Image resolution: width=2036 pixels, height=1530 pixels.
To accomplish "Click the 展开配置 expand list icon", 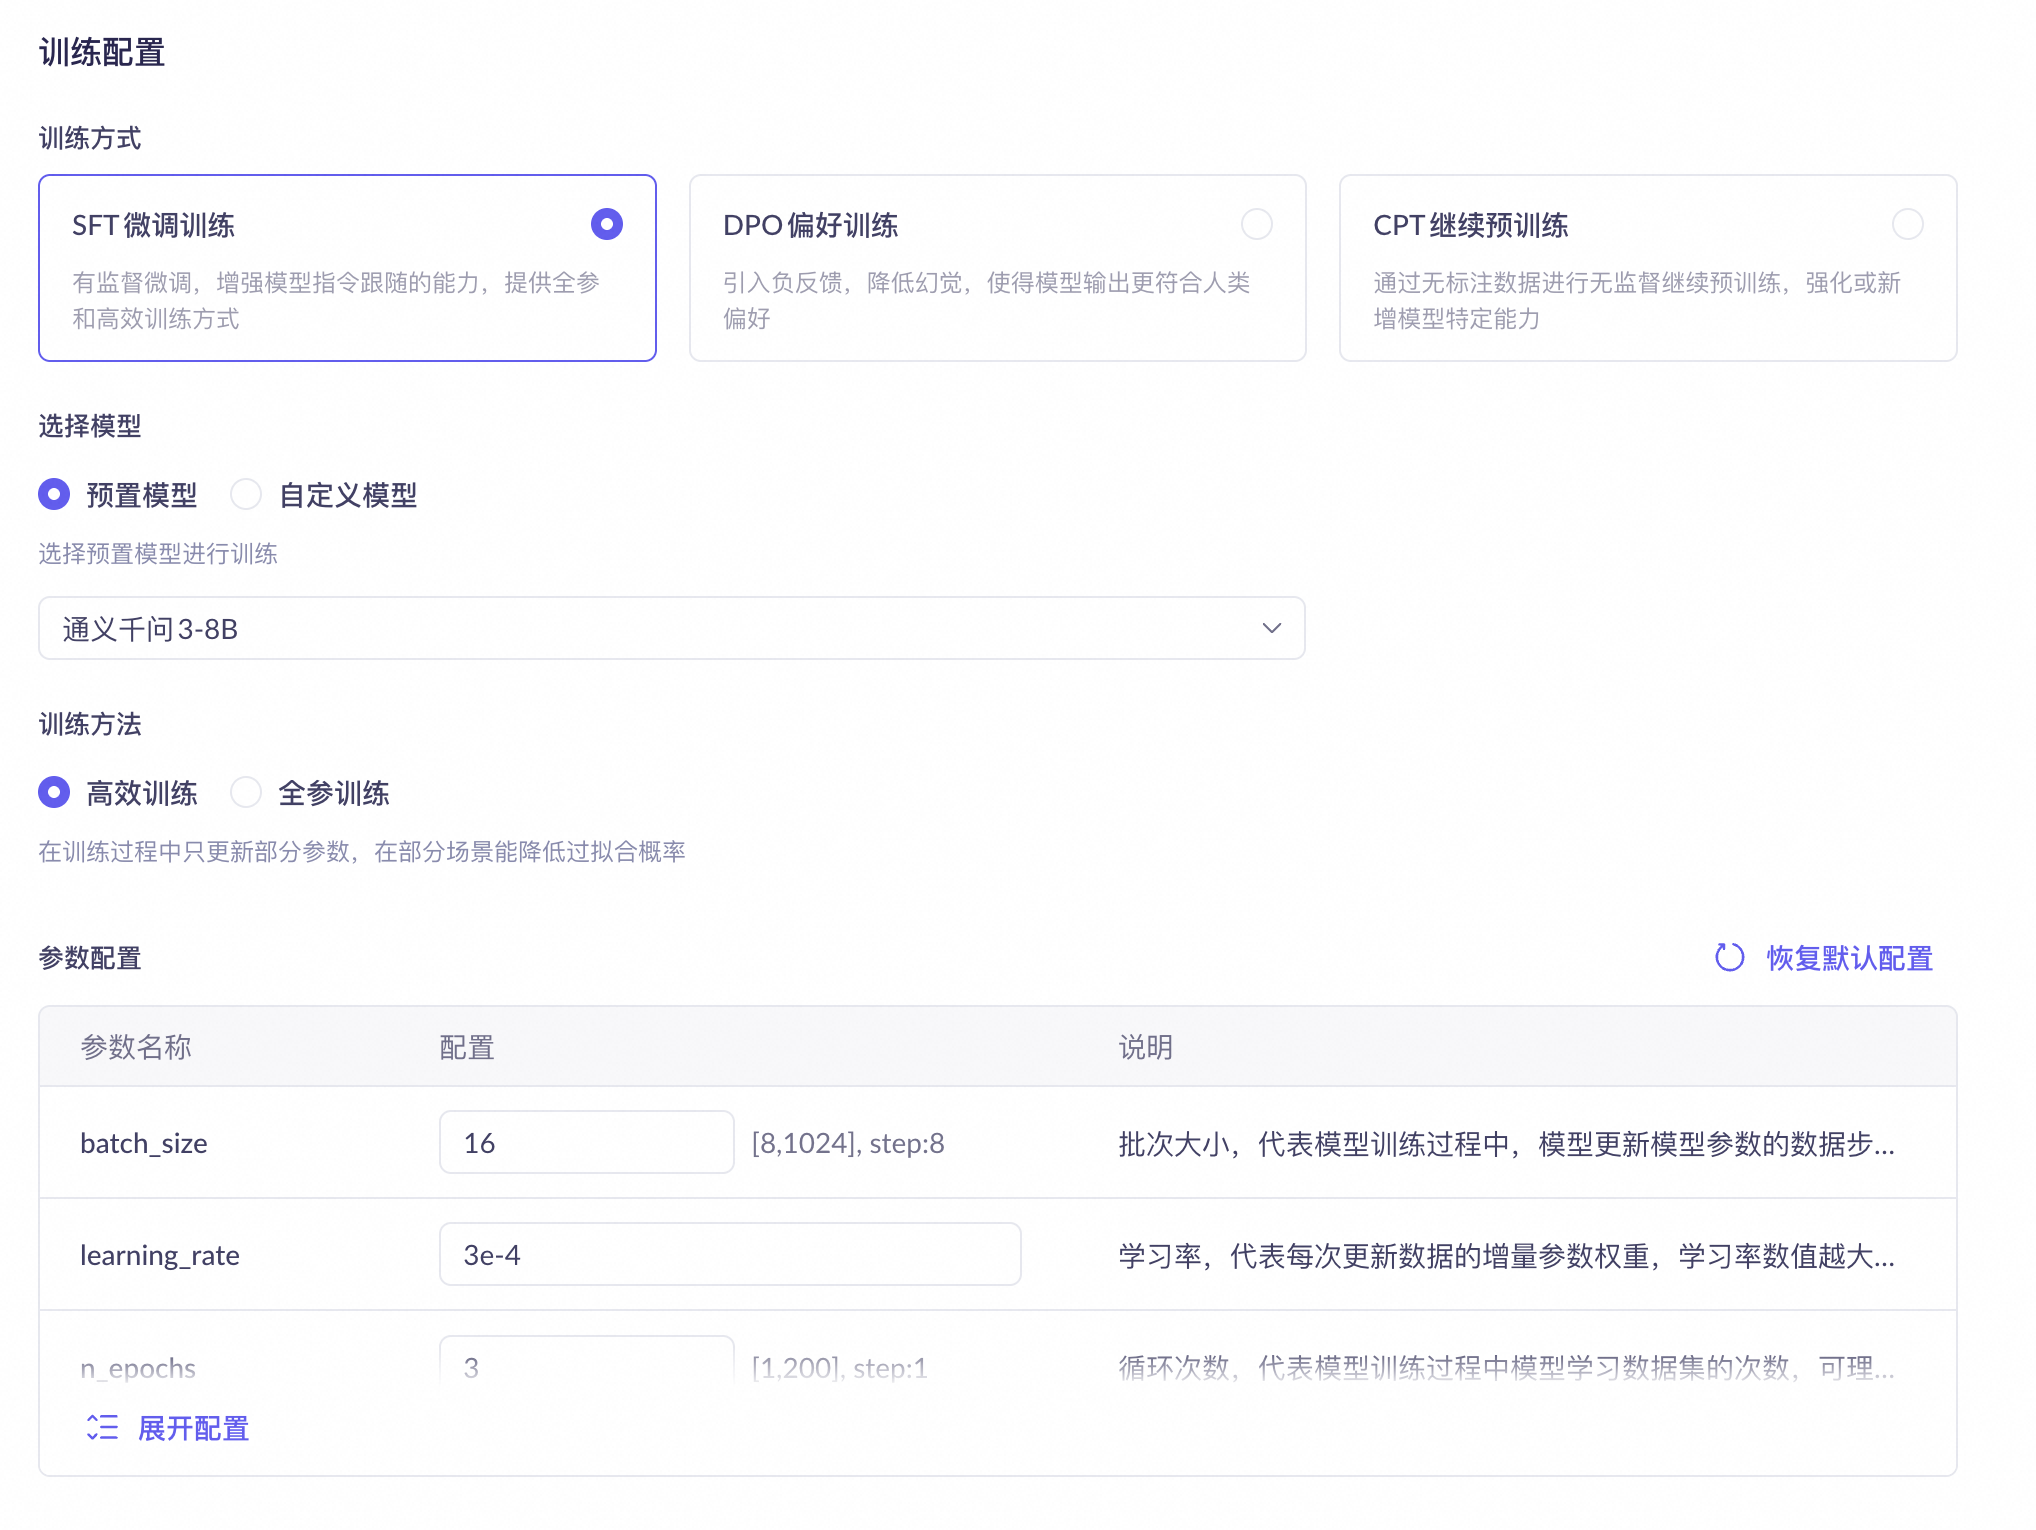I will [102, 1427].
